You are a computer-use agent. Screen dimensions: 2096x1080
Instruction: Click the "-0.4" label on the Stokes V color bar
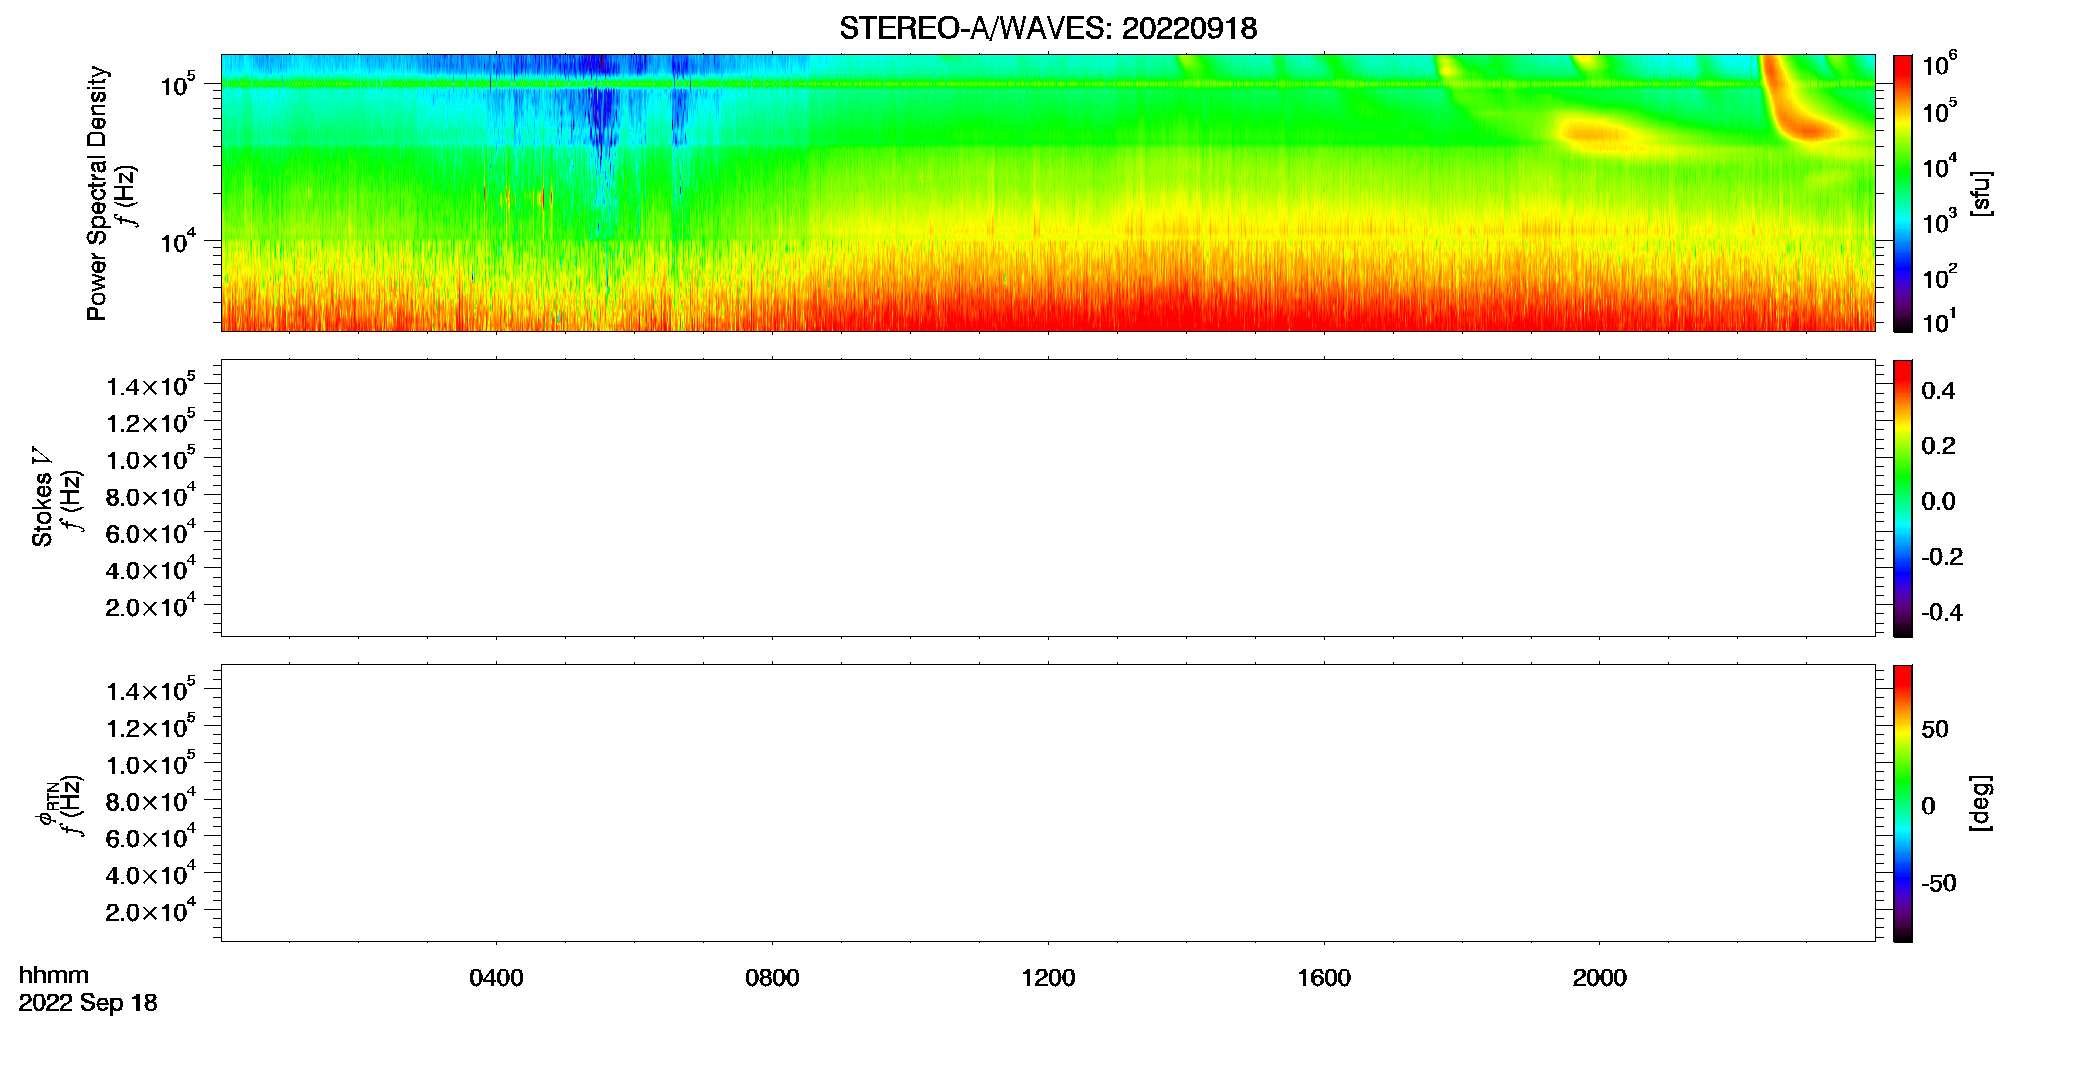point(1942,612)
